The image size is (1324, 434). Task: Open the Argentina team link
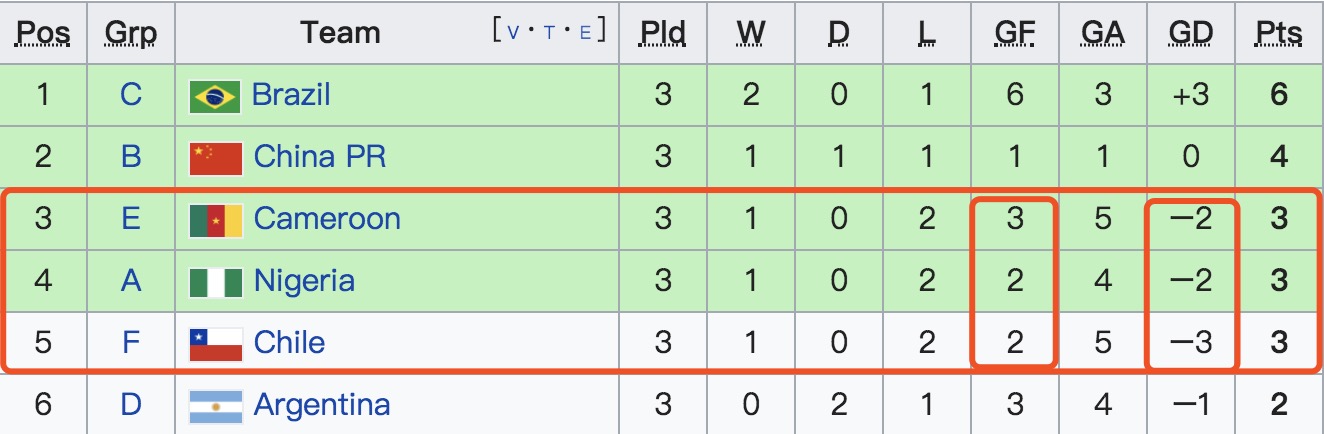click(x=322, y=404)
